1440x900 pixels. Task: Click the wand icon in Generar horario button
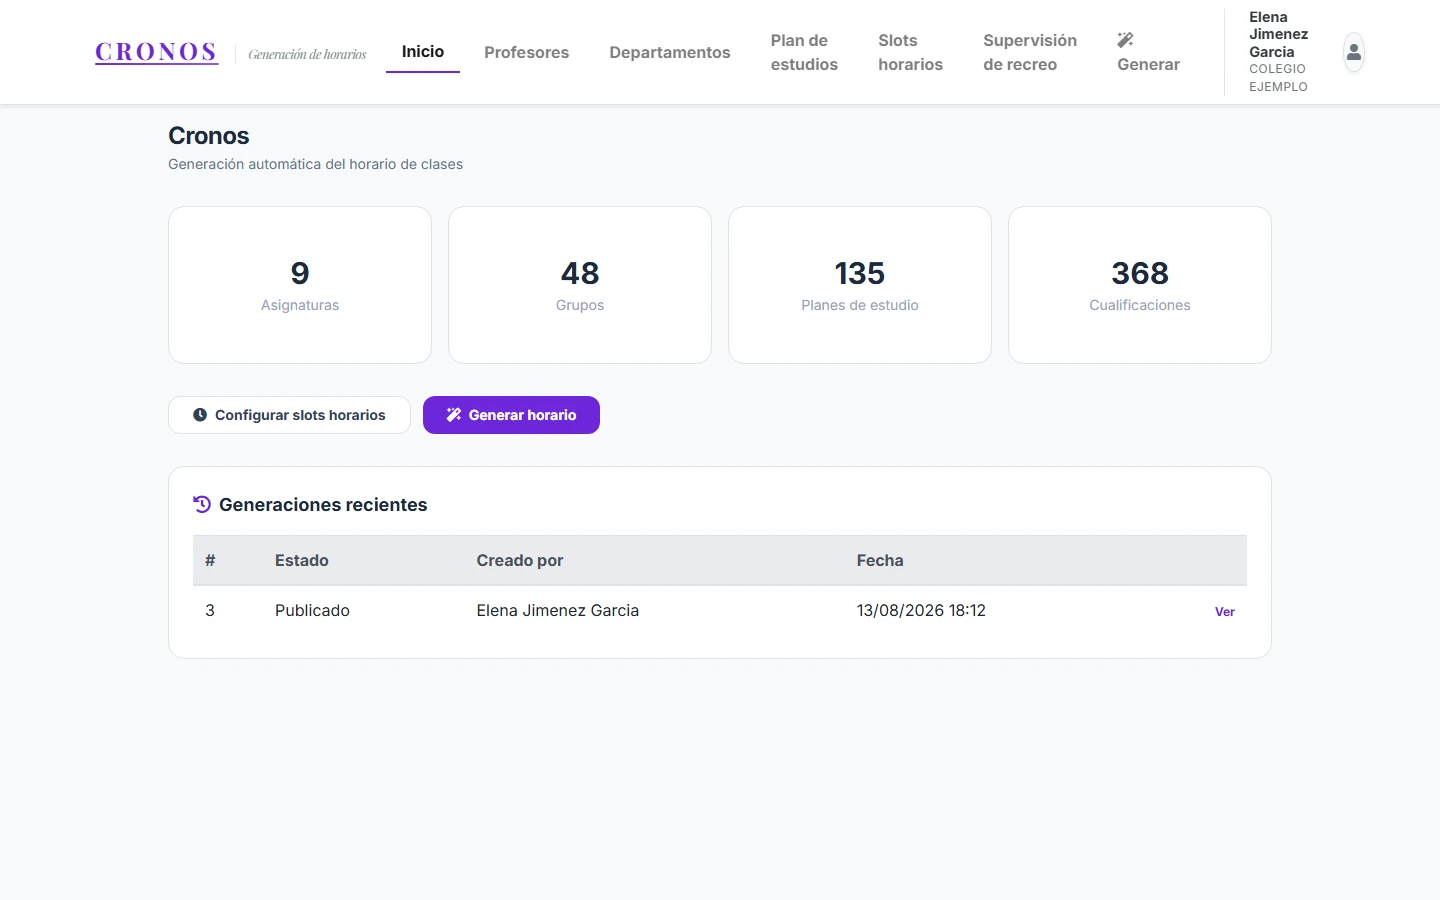454,415
